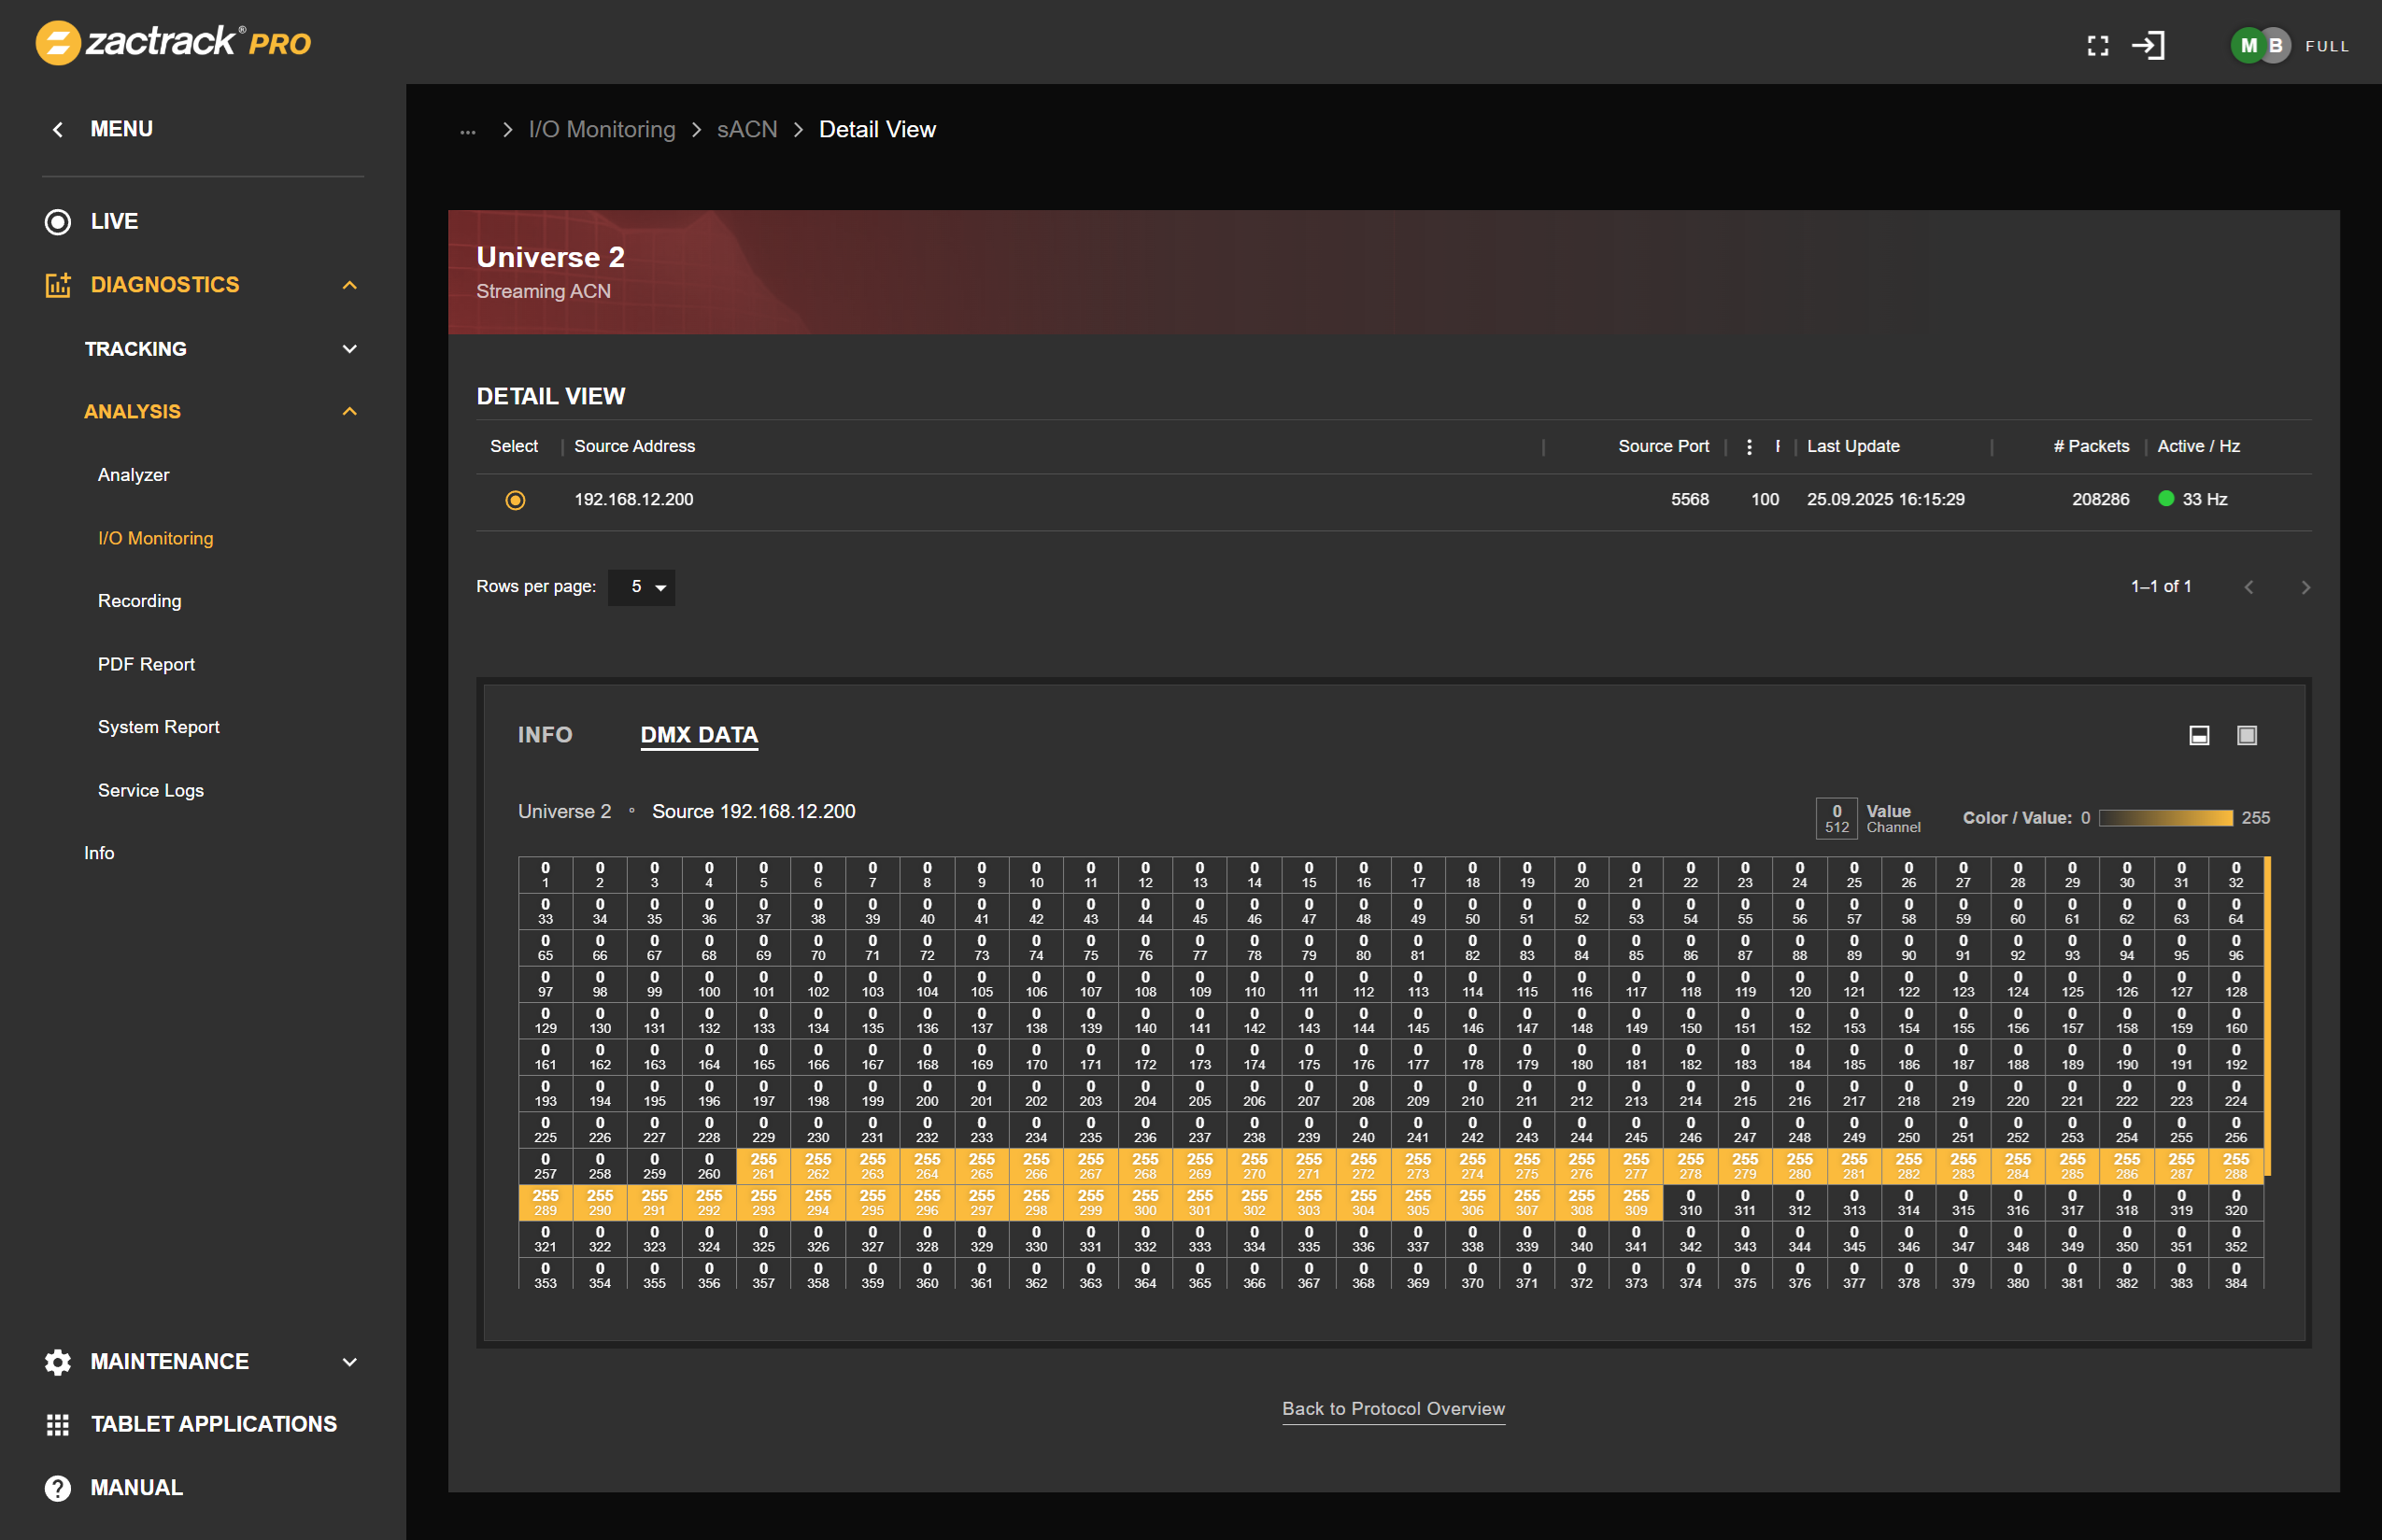Click the Tablet Applications grid icon

click(57, 1424)
